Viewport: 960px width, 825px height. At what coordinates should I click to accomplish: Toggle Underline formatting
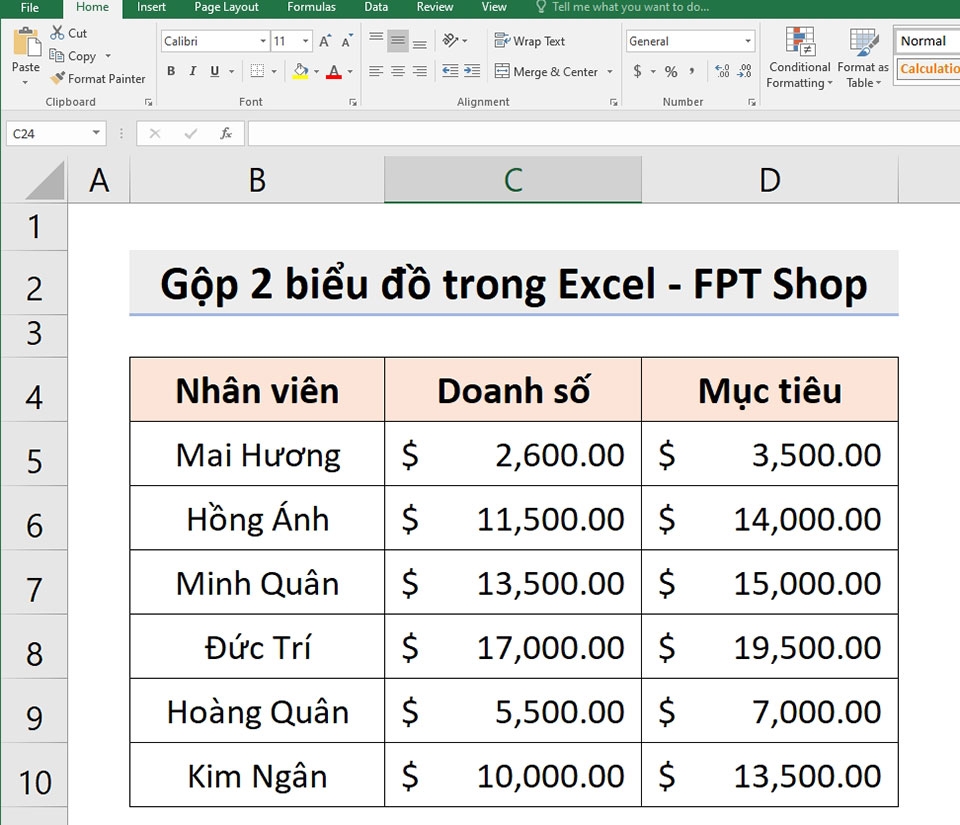click(x=214, y=71)
